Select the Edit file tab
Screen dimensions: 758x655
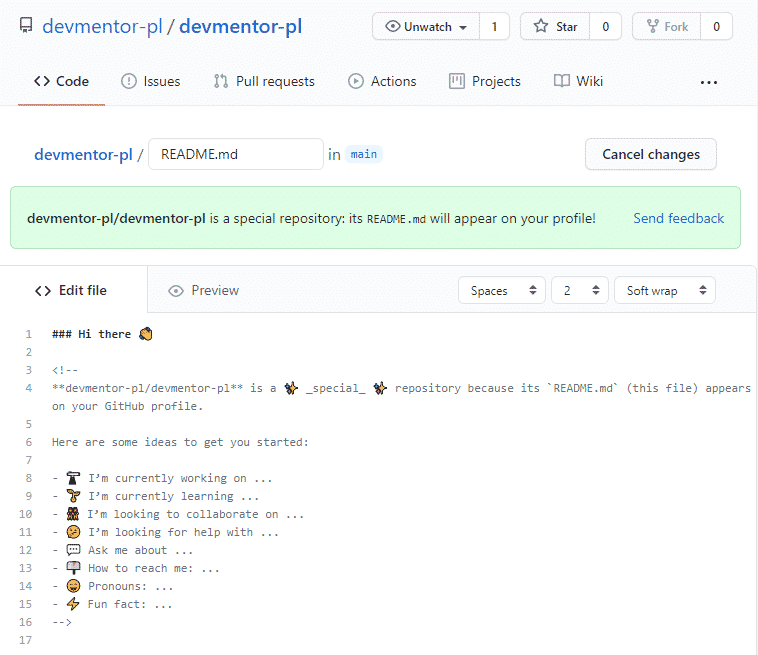[71, 290]
